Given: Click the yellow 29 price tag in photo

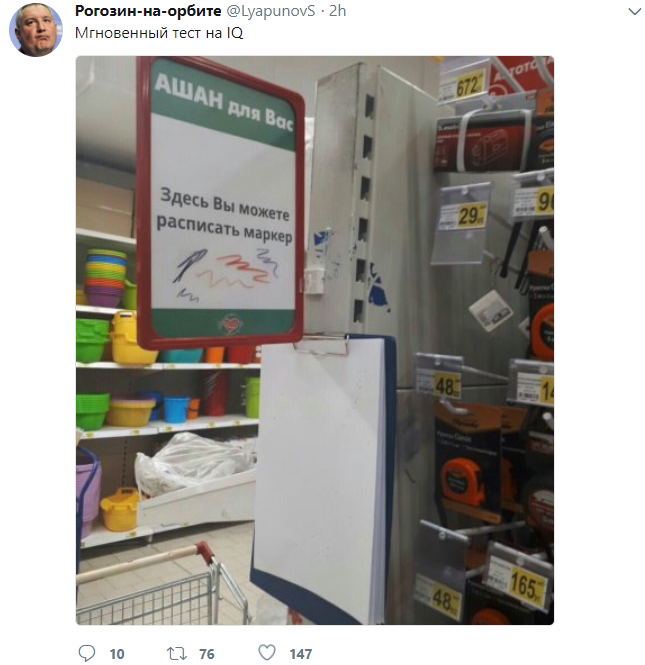Looking at the screenshot, I should [x=472, y=216].
